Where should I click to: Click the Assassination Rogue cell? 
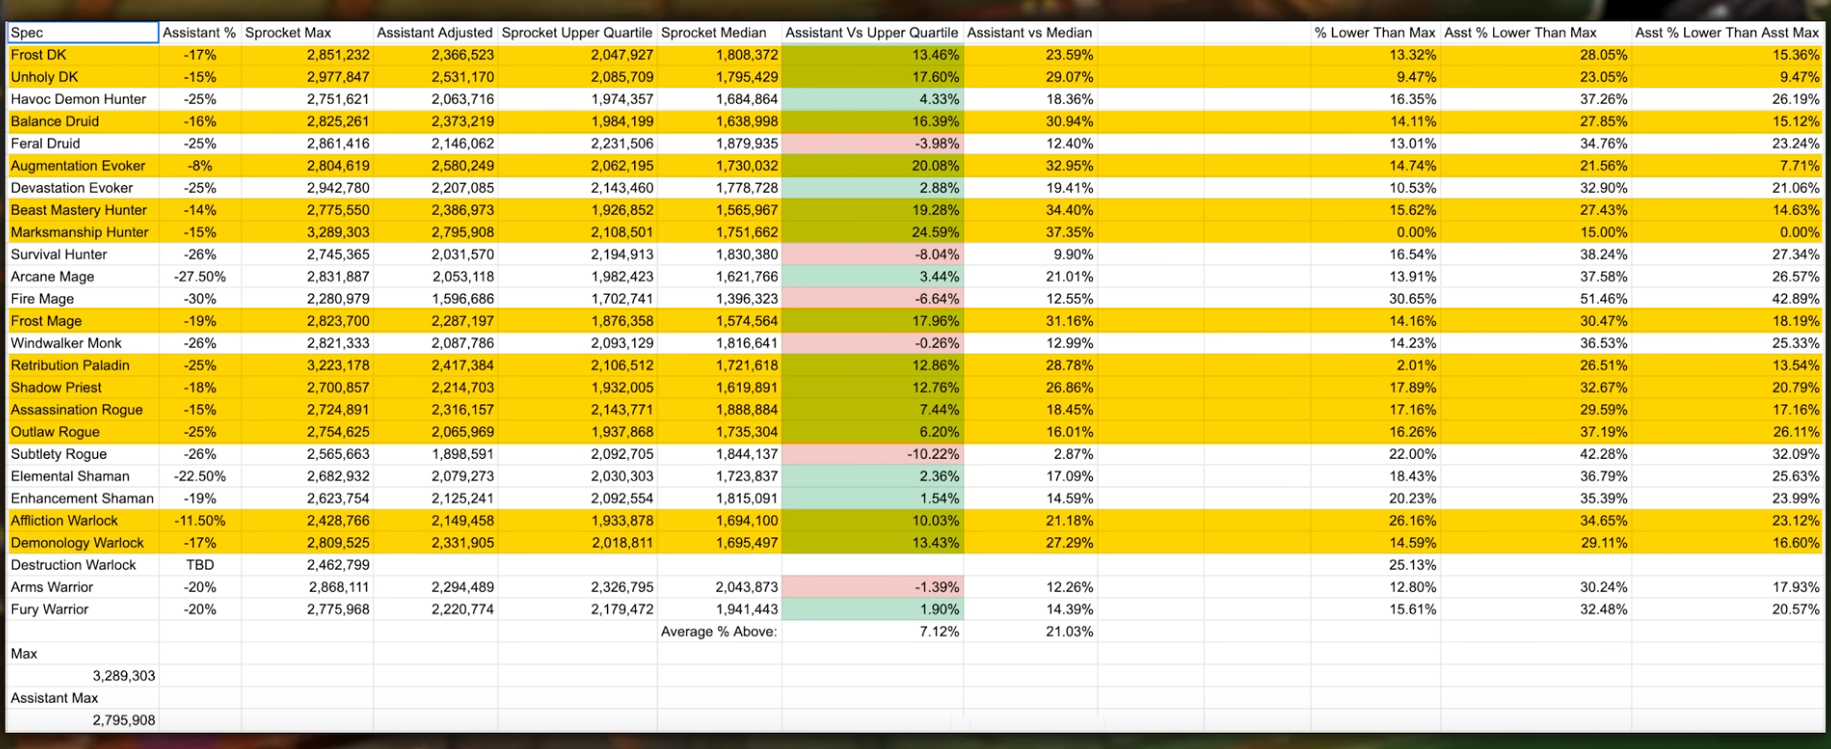pos(83,410)
